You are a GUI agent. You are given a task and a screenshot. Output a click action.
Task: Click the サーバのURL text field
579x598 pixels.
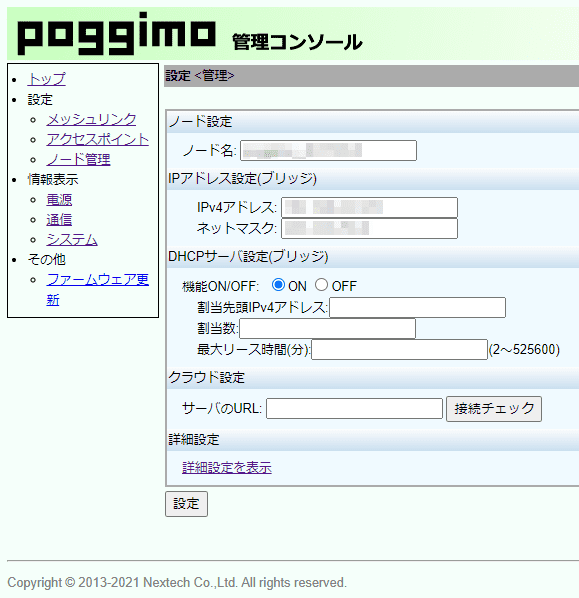click(x=354, y=408)
